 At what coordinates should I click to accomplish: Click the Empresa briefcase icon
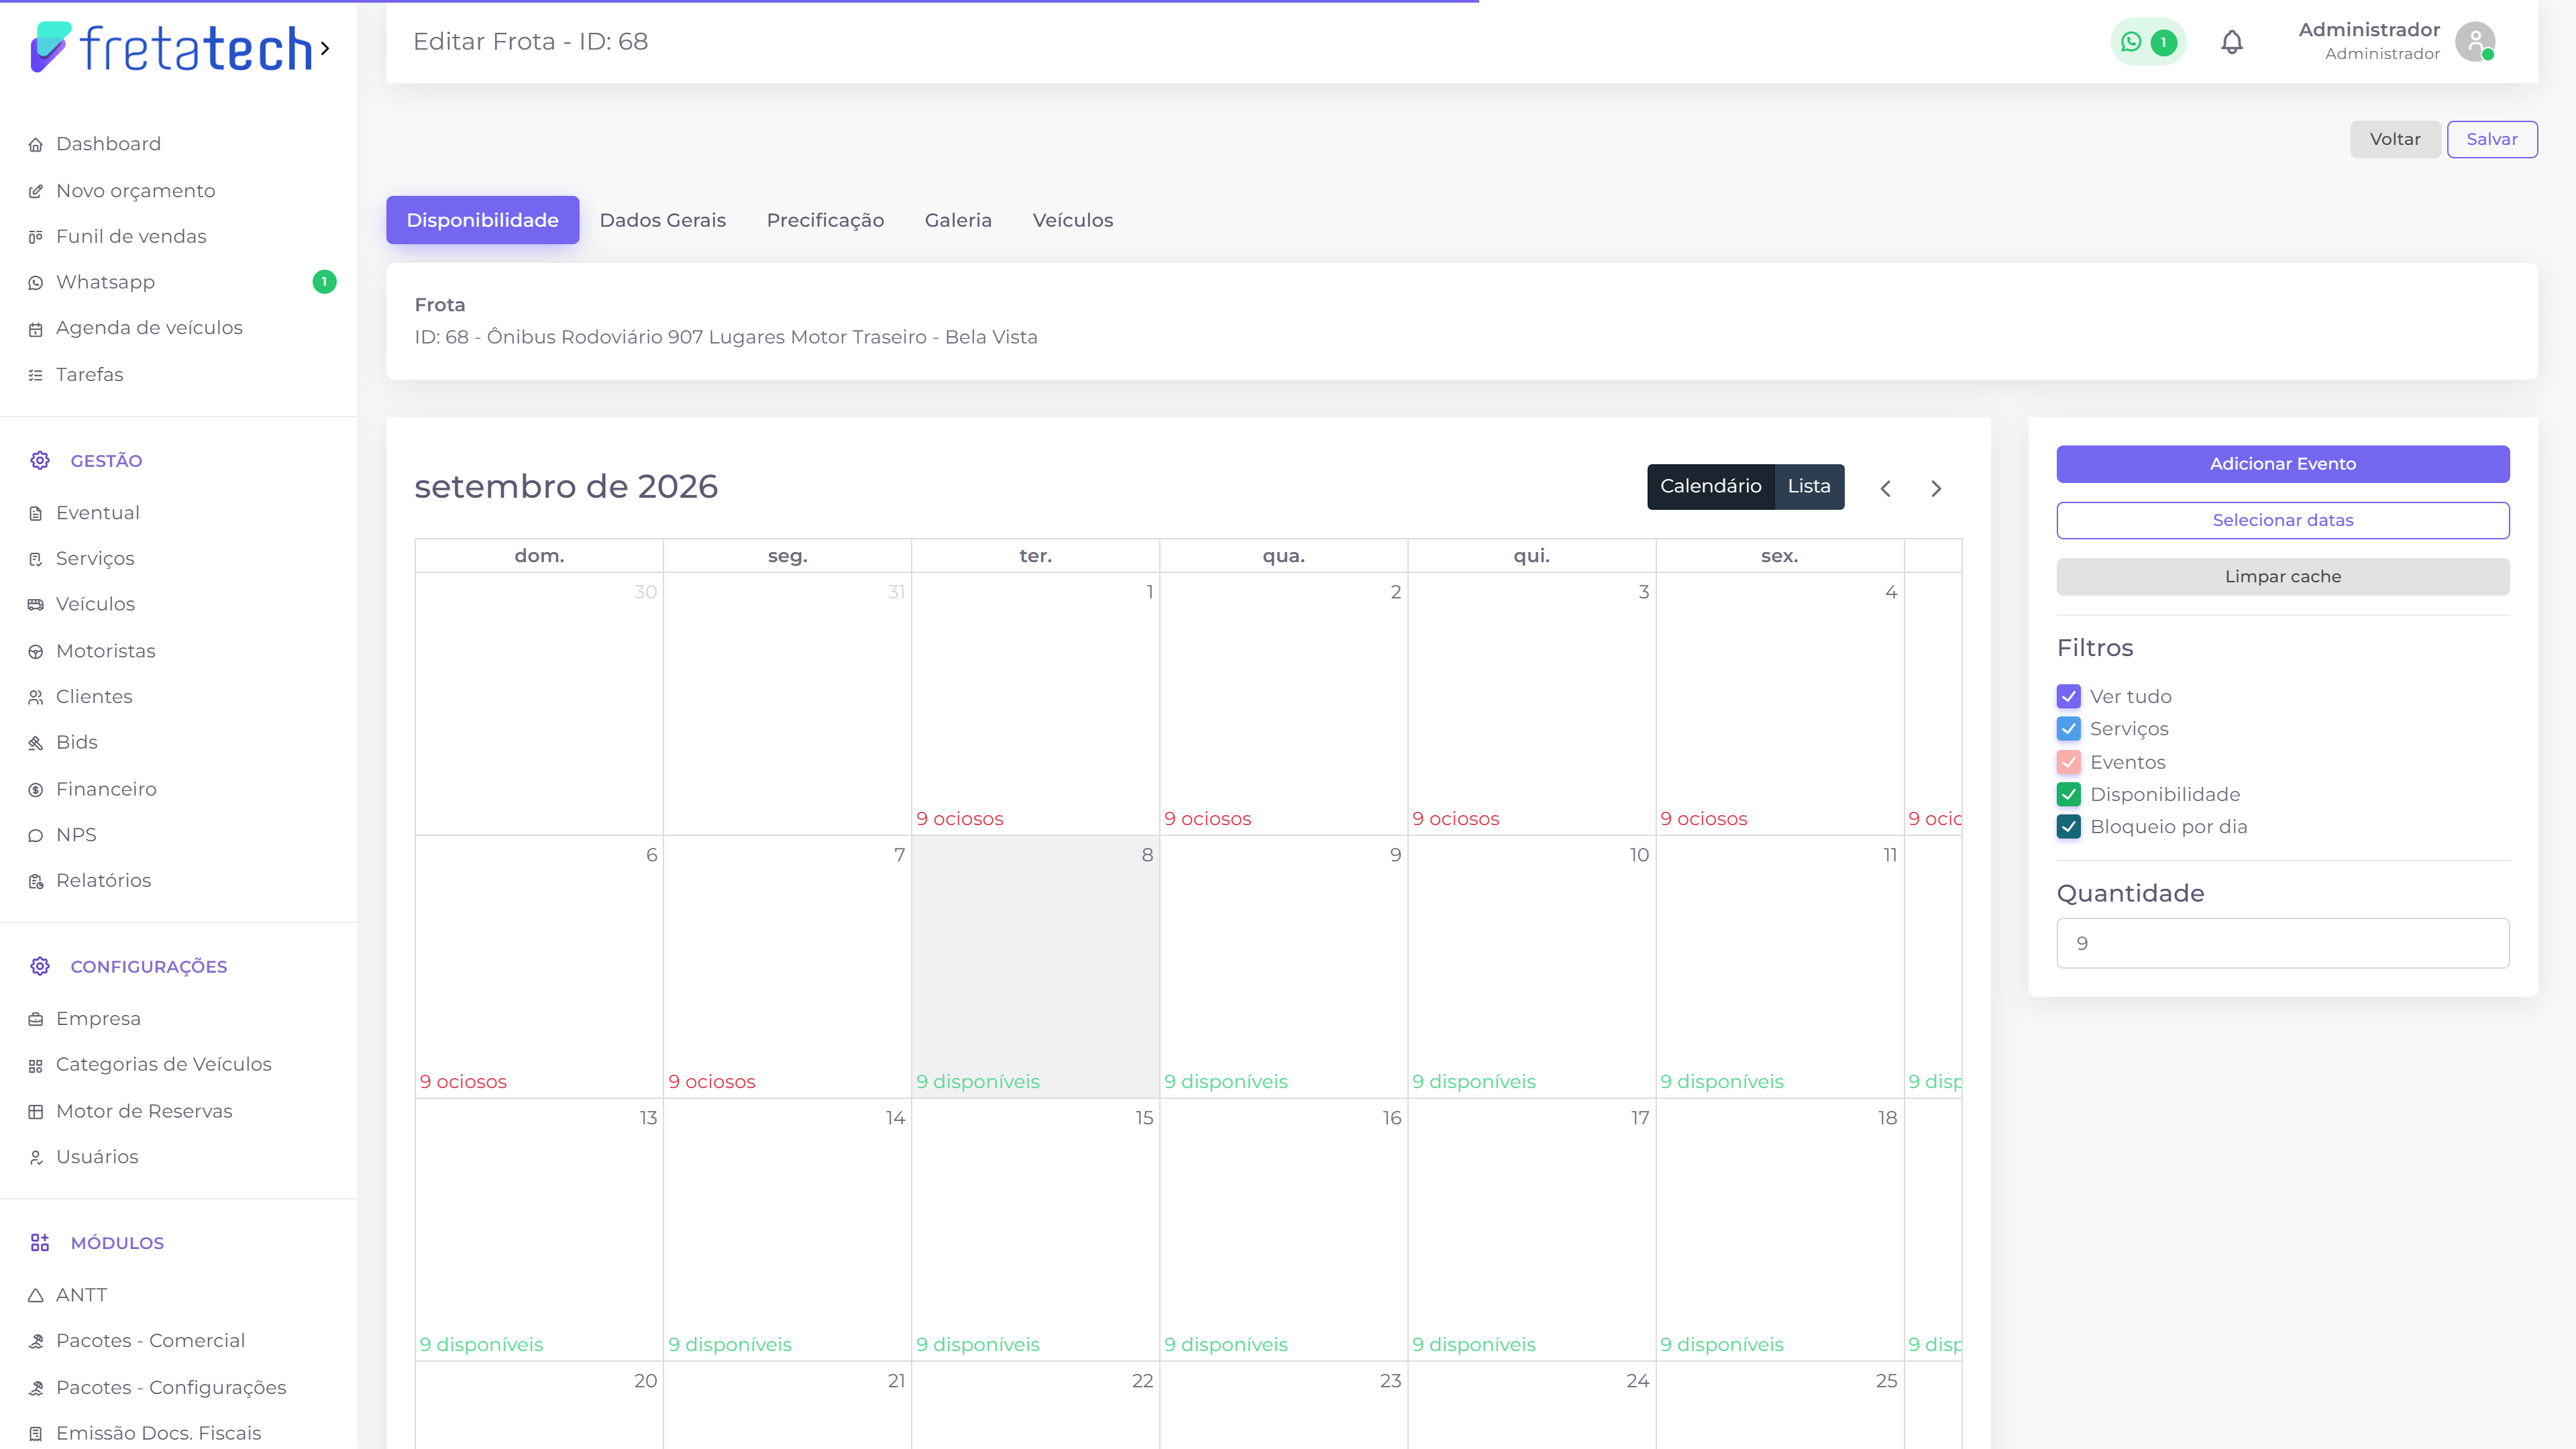pyautogui.click(x=36, y=1019)
